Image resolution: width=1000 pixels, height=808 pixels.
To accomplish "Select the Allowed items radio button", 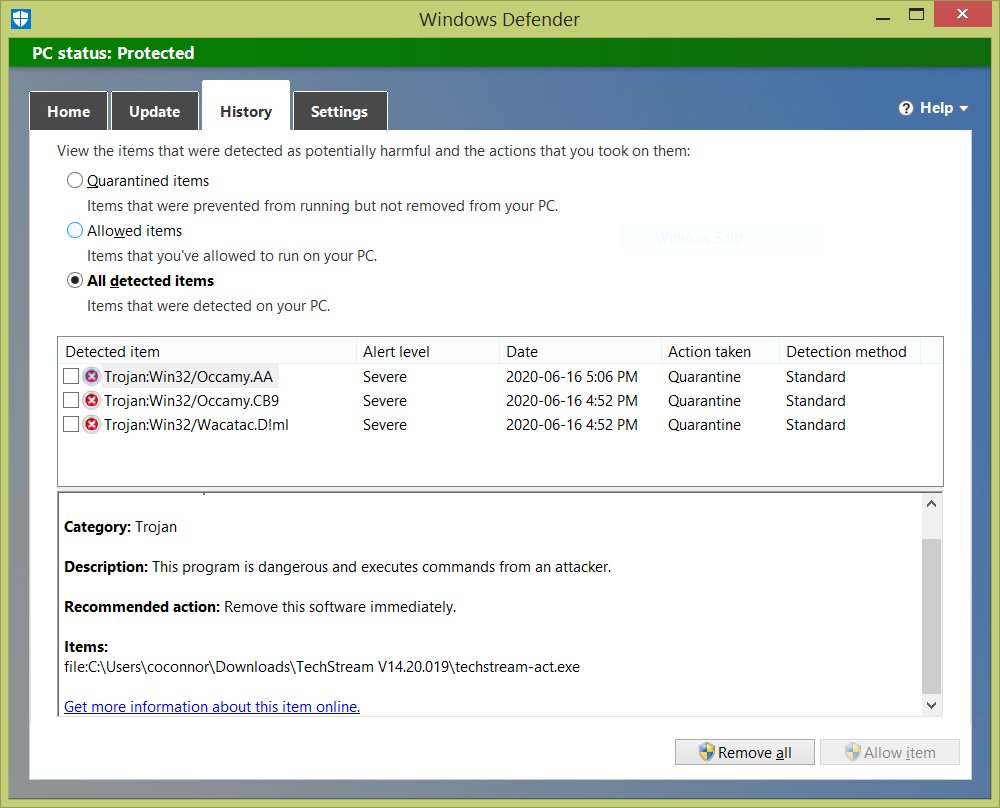I will pyautogui.click(x=75, y=230).
